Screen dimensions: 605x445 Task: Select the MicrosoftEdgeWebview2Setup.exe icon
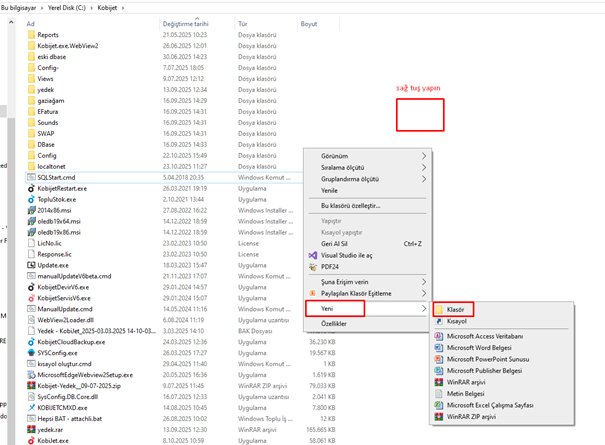pyautogui.click(x=31, y=375)
